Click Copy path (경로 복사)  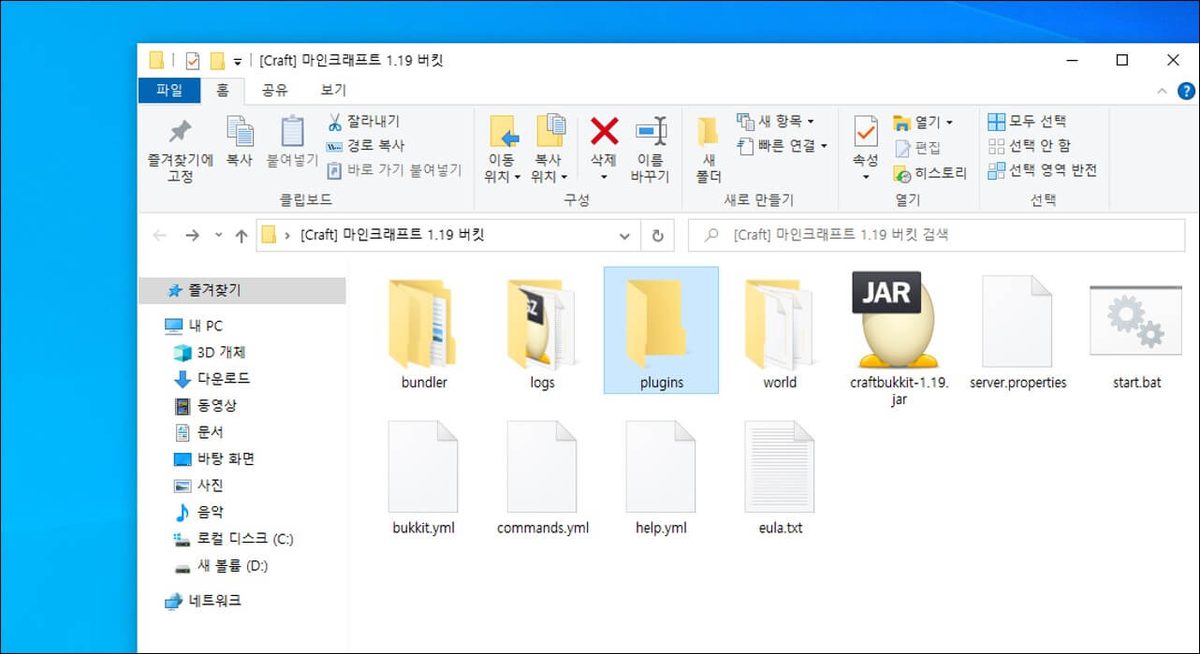[x=364, y=146]
